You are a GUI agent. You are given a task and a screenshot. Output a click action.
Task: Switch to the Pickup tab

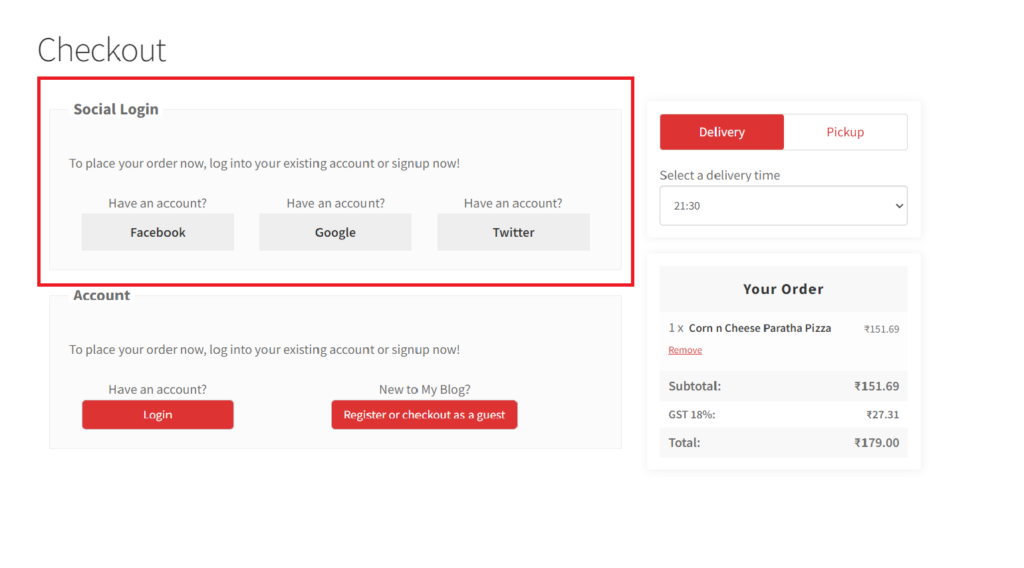(x=845, y=132)
